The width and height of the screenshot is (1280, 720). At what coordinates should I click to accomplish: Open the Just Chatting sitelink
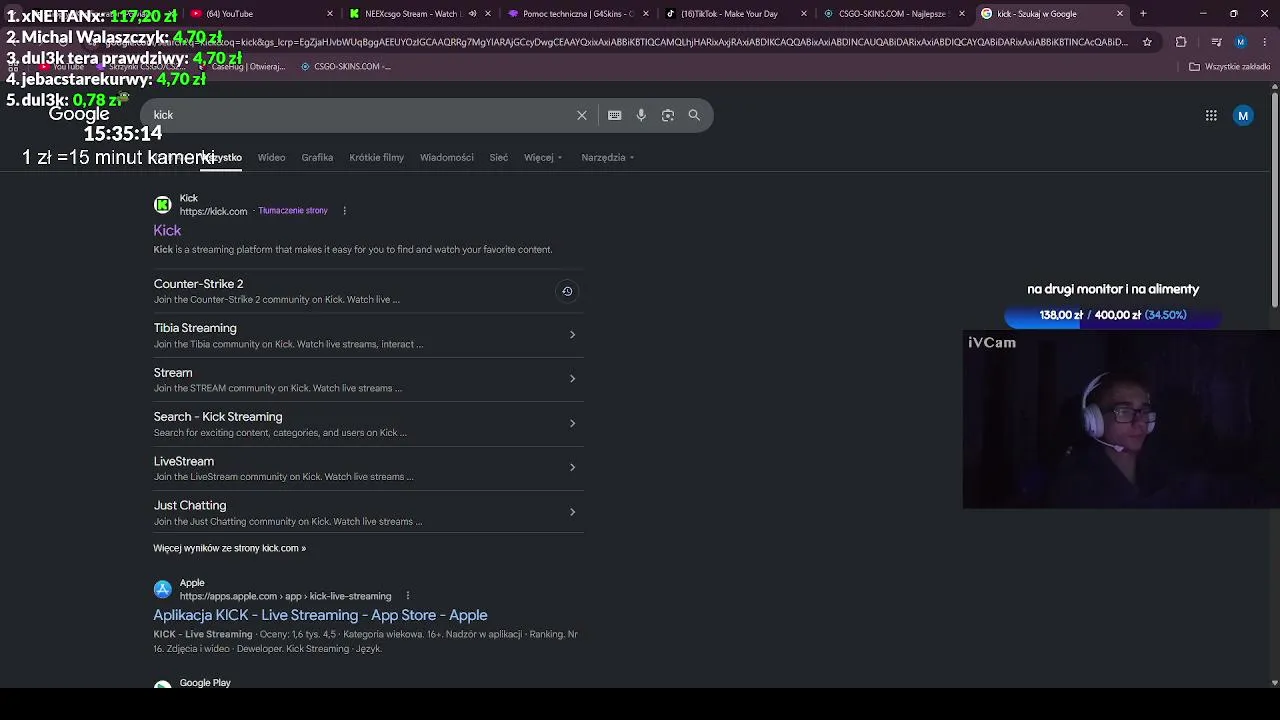point(190,506)
